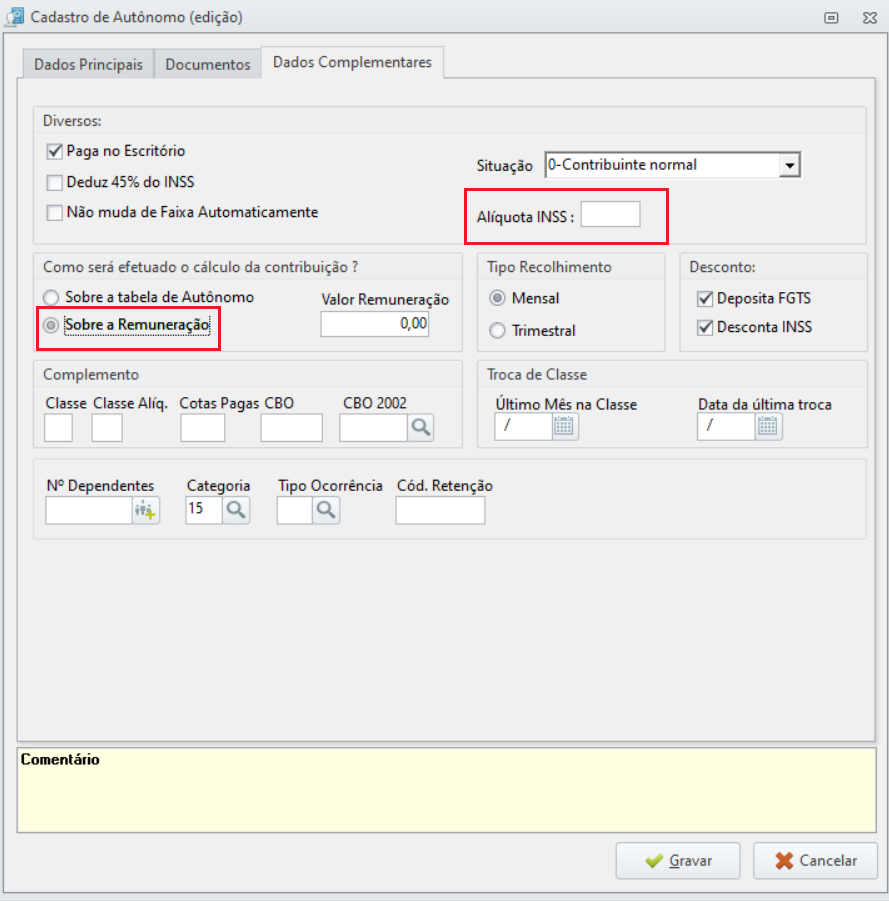This screenshot has height=901, width=889.
Task: Switch to the Dados Principais tab
Action: (x=88, y=64)
